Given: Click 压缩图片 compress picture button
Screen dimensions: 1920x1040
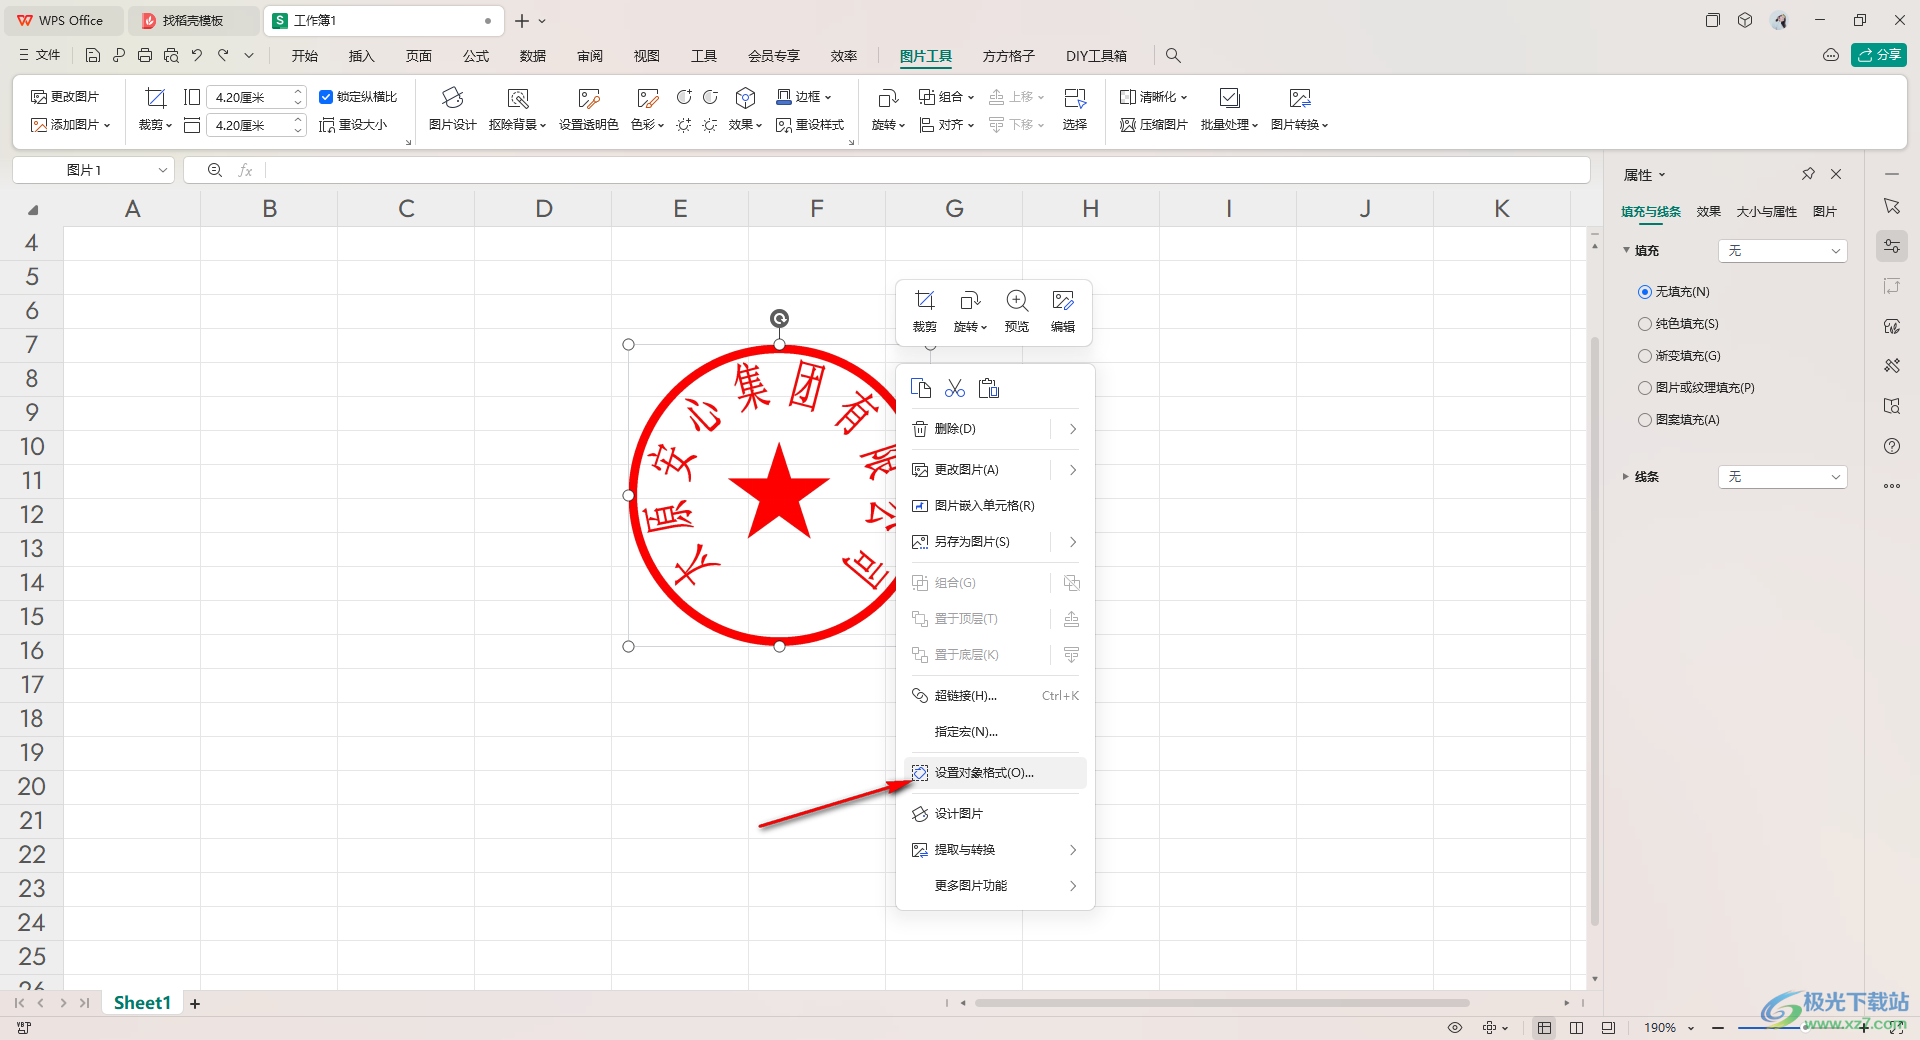Looking at the screenshot, I should tap(1154, 125).
